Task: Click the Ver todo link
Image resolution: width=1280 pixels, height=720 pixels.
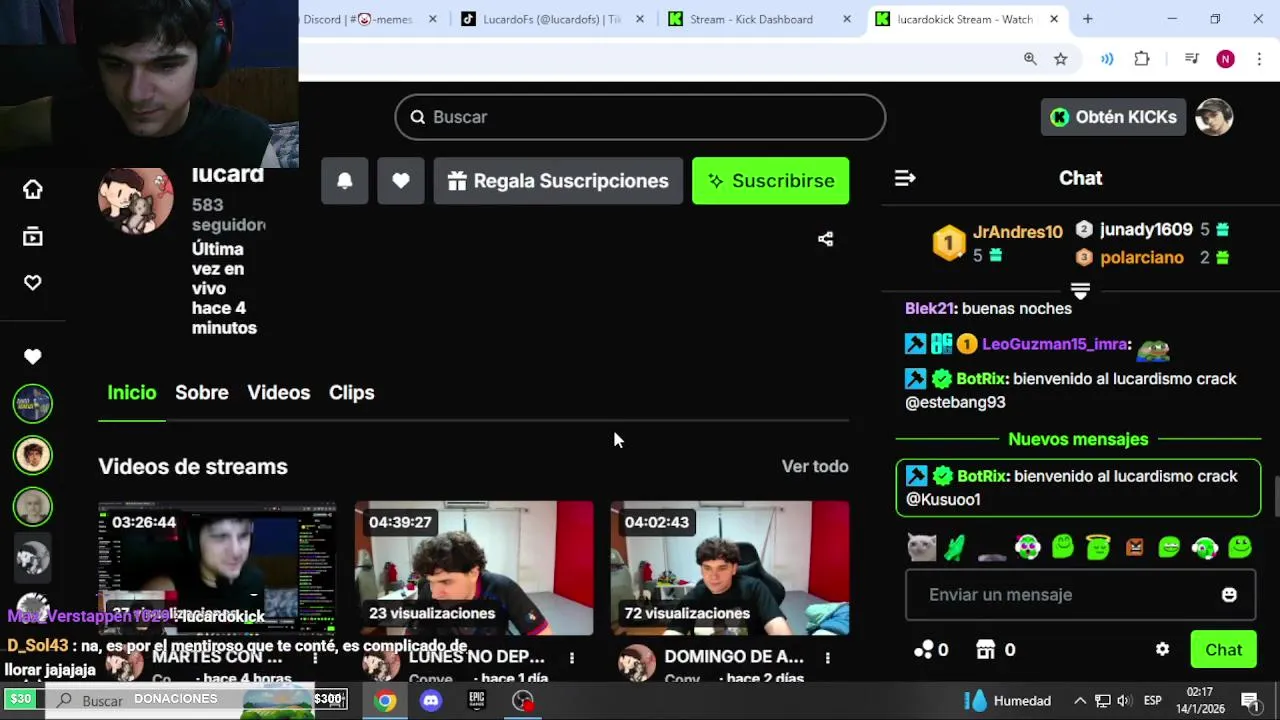Action: tap(815, 466)
